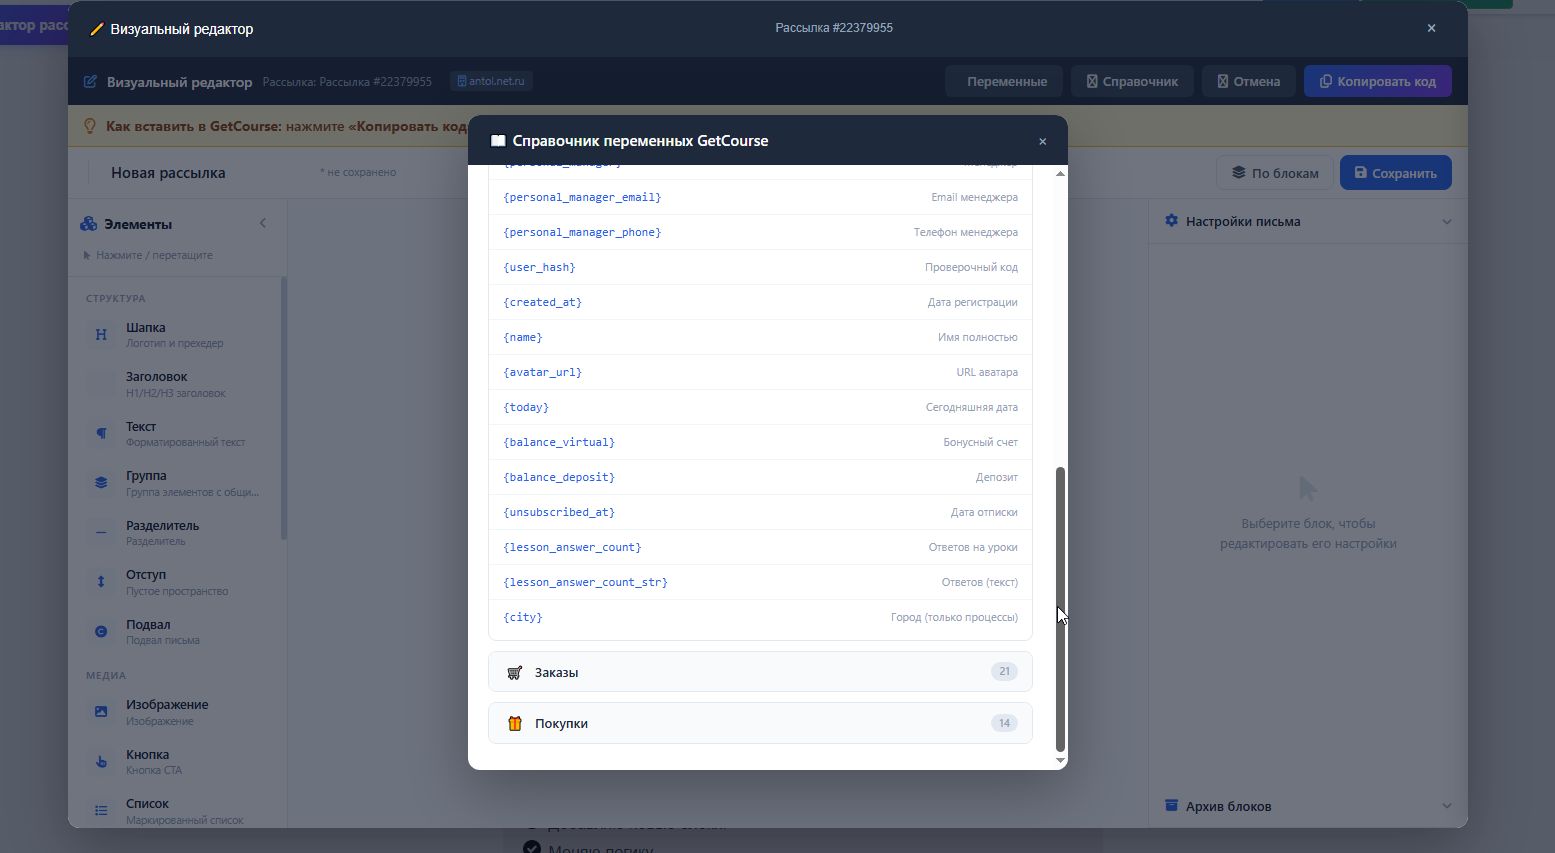Insert the Изображение image element icon

pos(101,712)
